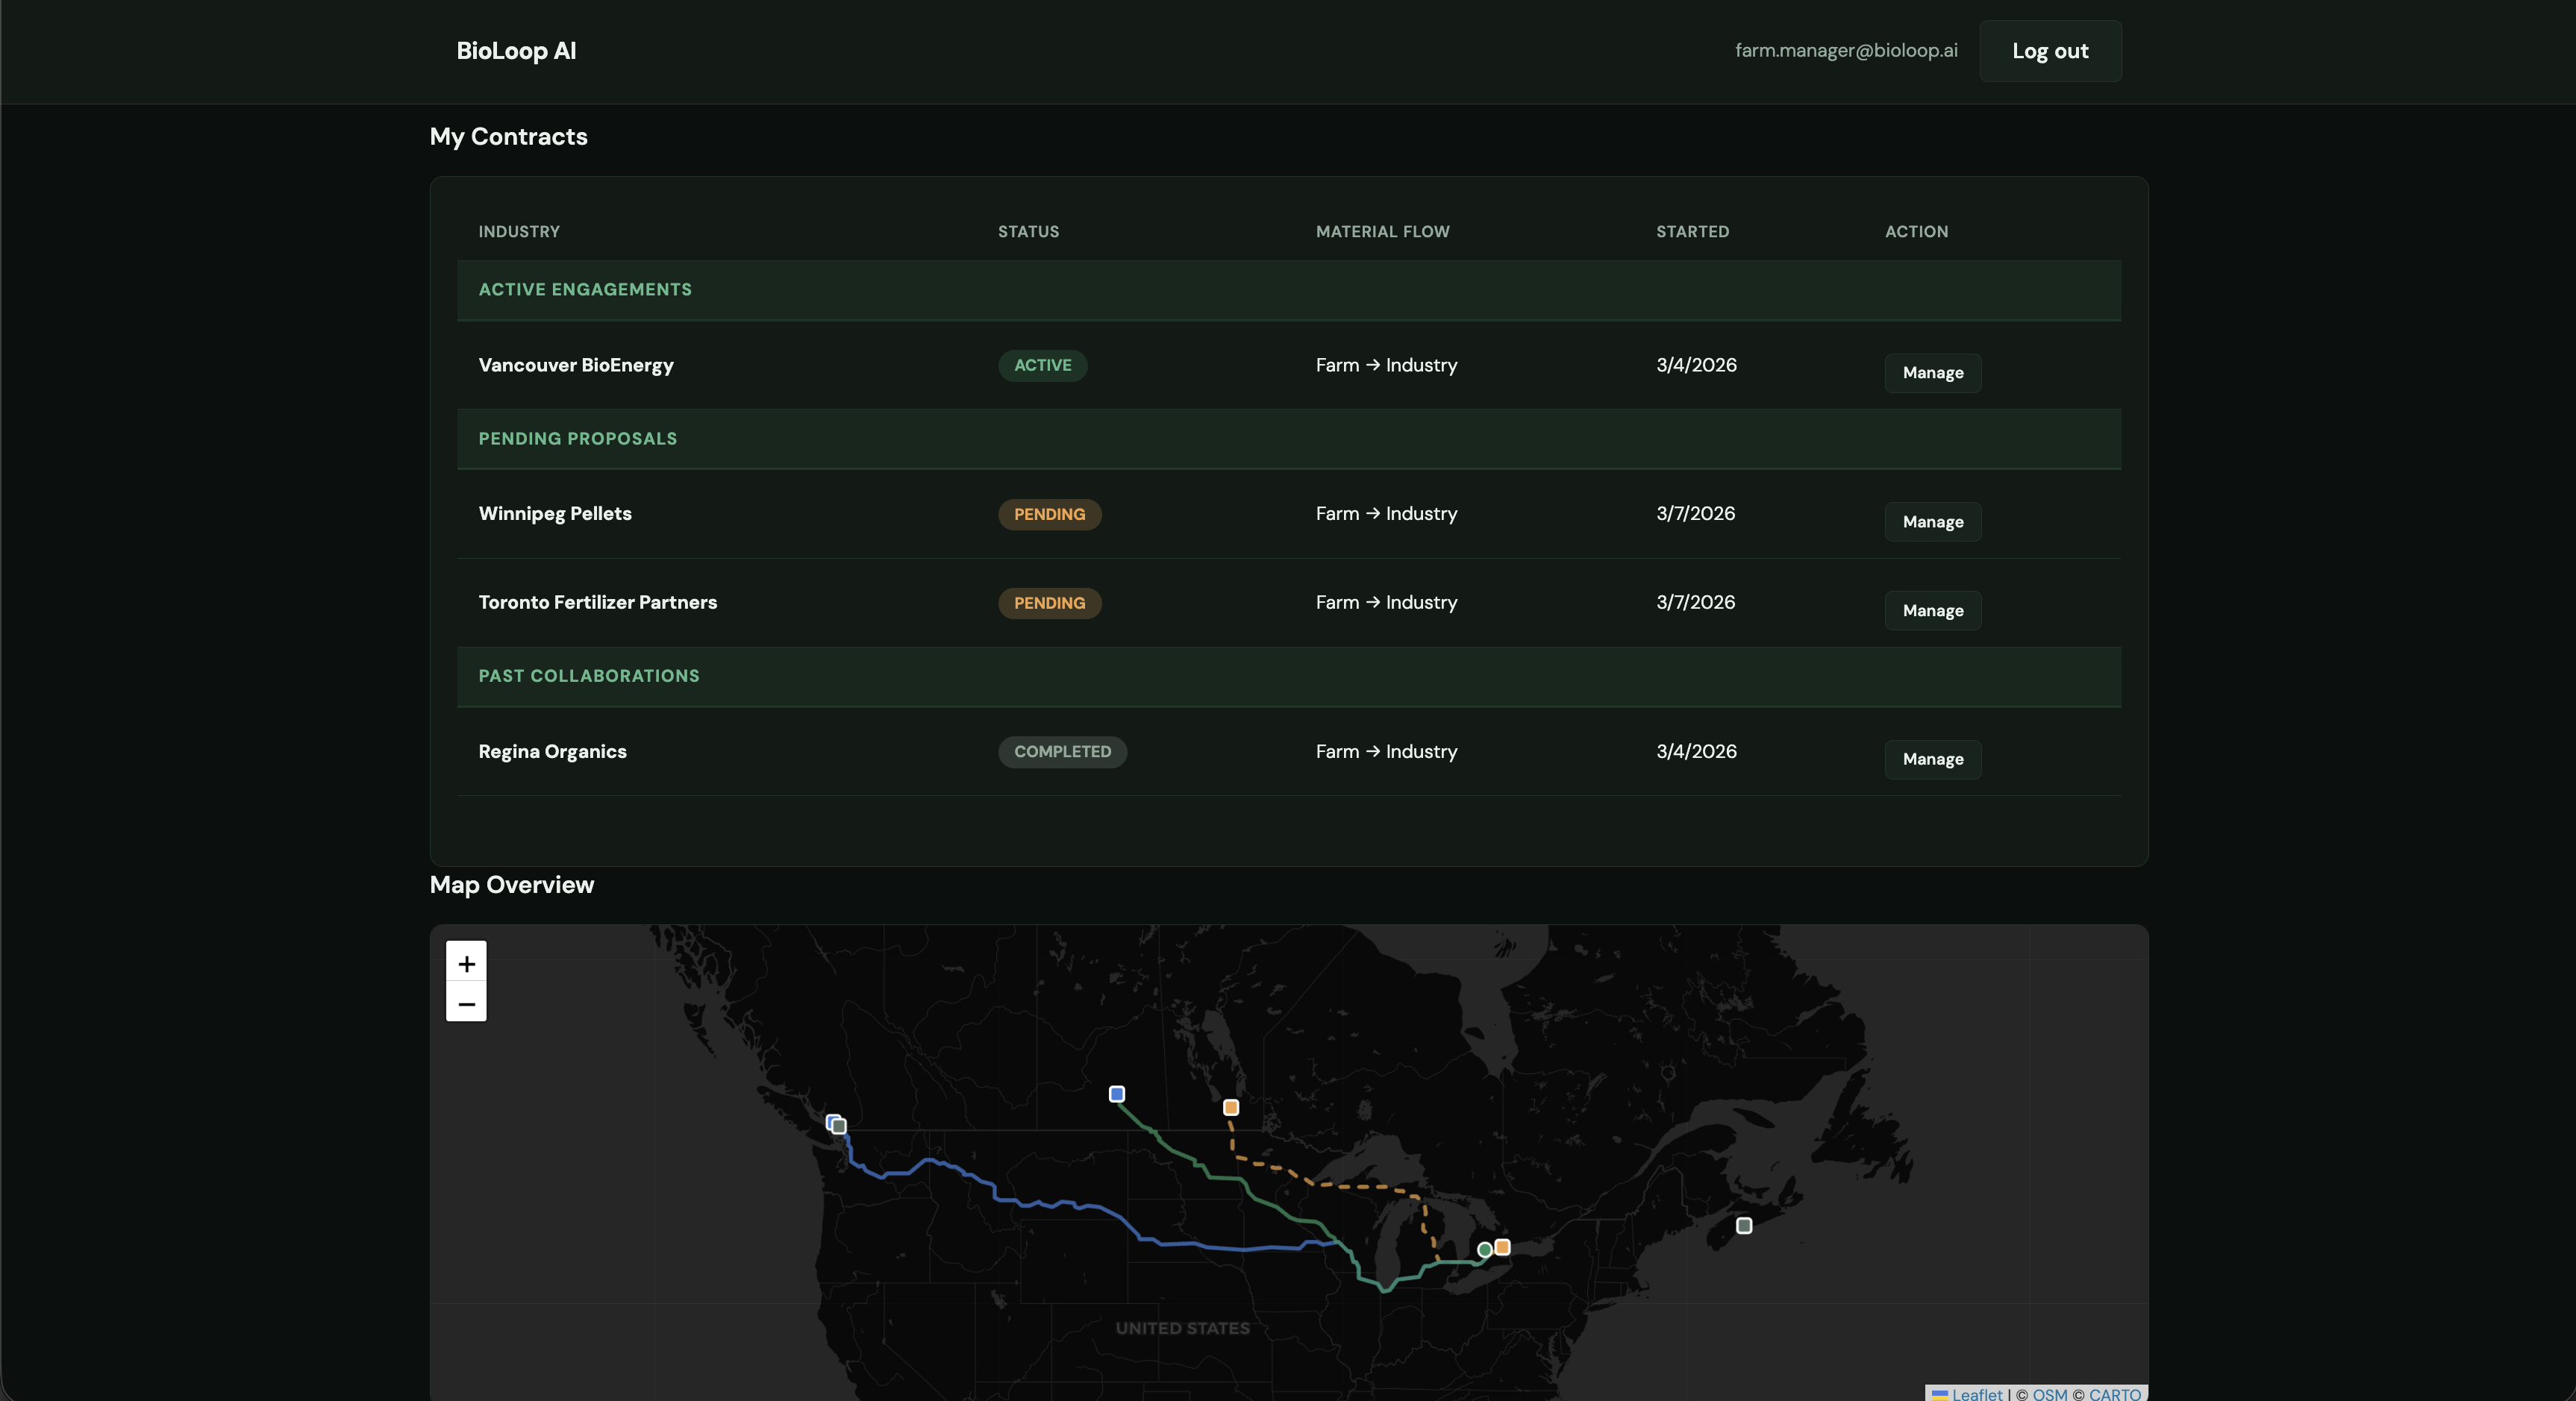Screen dimensions: 2576x1401
Task: Click the orange square marker near Toronto
Action: tap(1502, 1247)
